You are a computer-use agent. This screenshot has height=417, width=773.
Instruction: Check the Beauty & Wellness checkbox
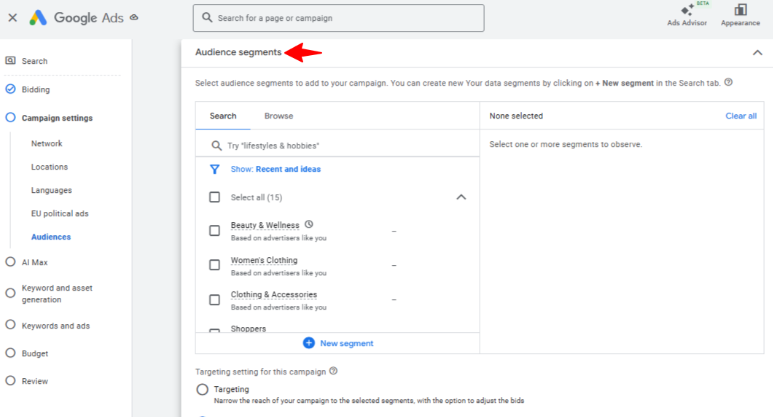pyautogui.click(x=214, y=230)
